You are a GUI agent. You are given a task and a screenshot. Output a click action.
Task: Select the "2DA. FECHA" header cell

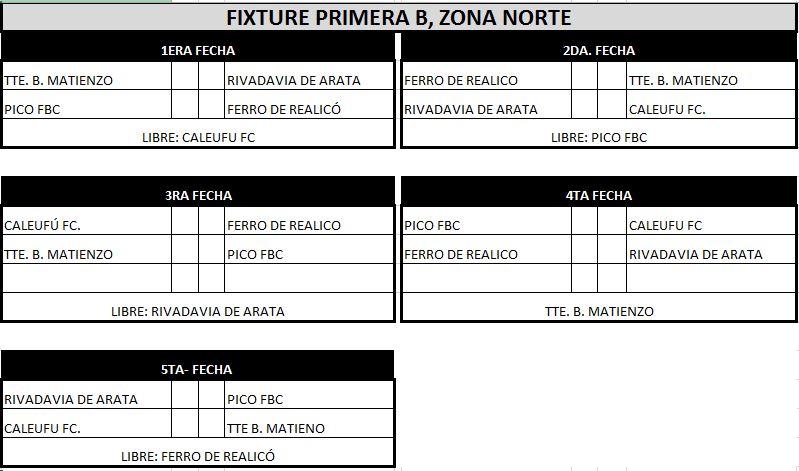tap(598, 50)
